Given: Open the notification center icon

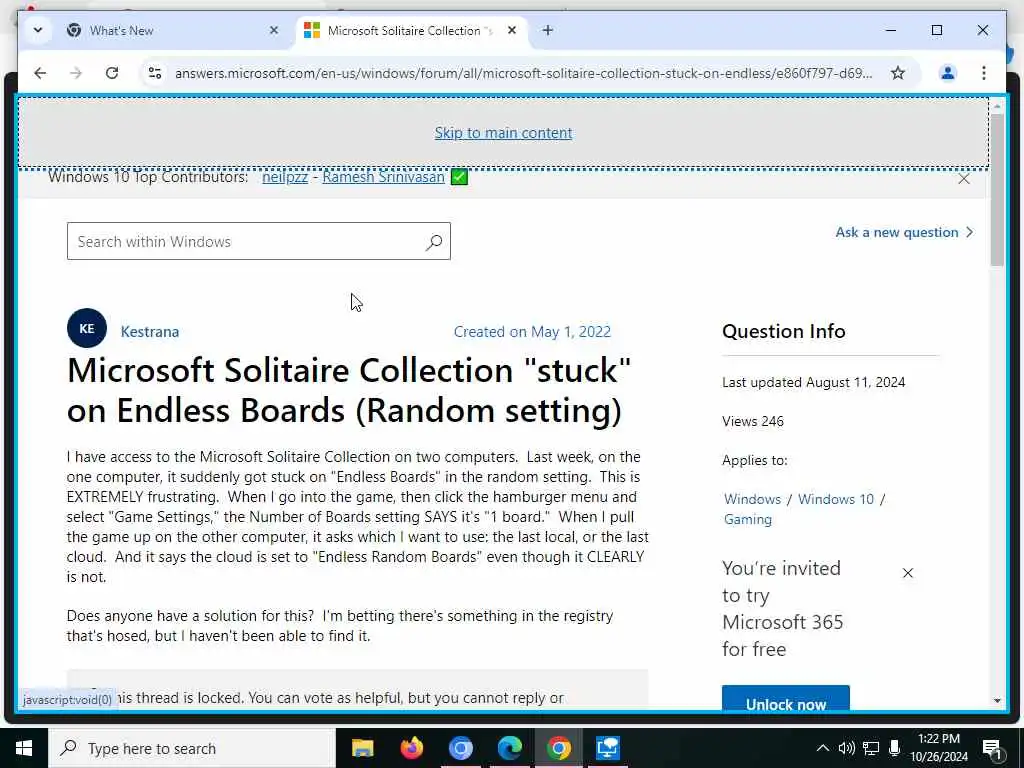Looking at the screenshot, I should (x=992, y=749).
